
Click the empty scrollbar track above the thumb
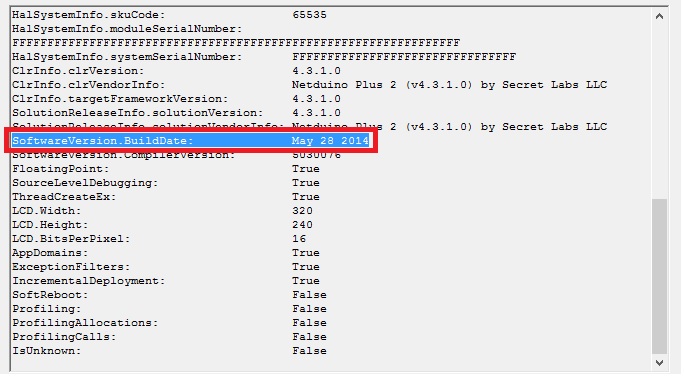pos(659,111)
